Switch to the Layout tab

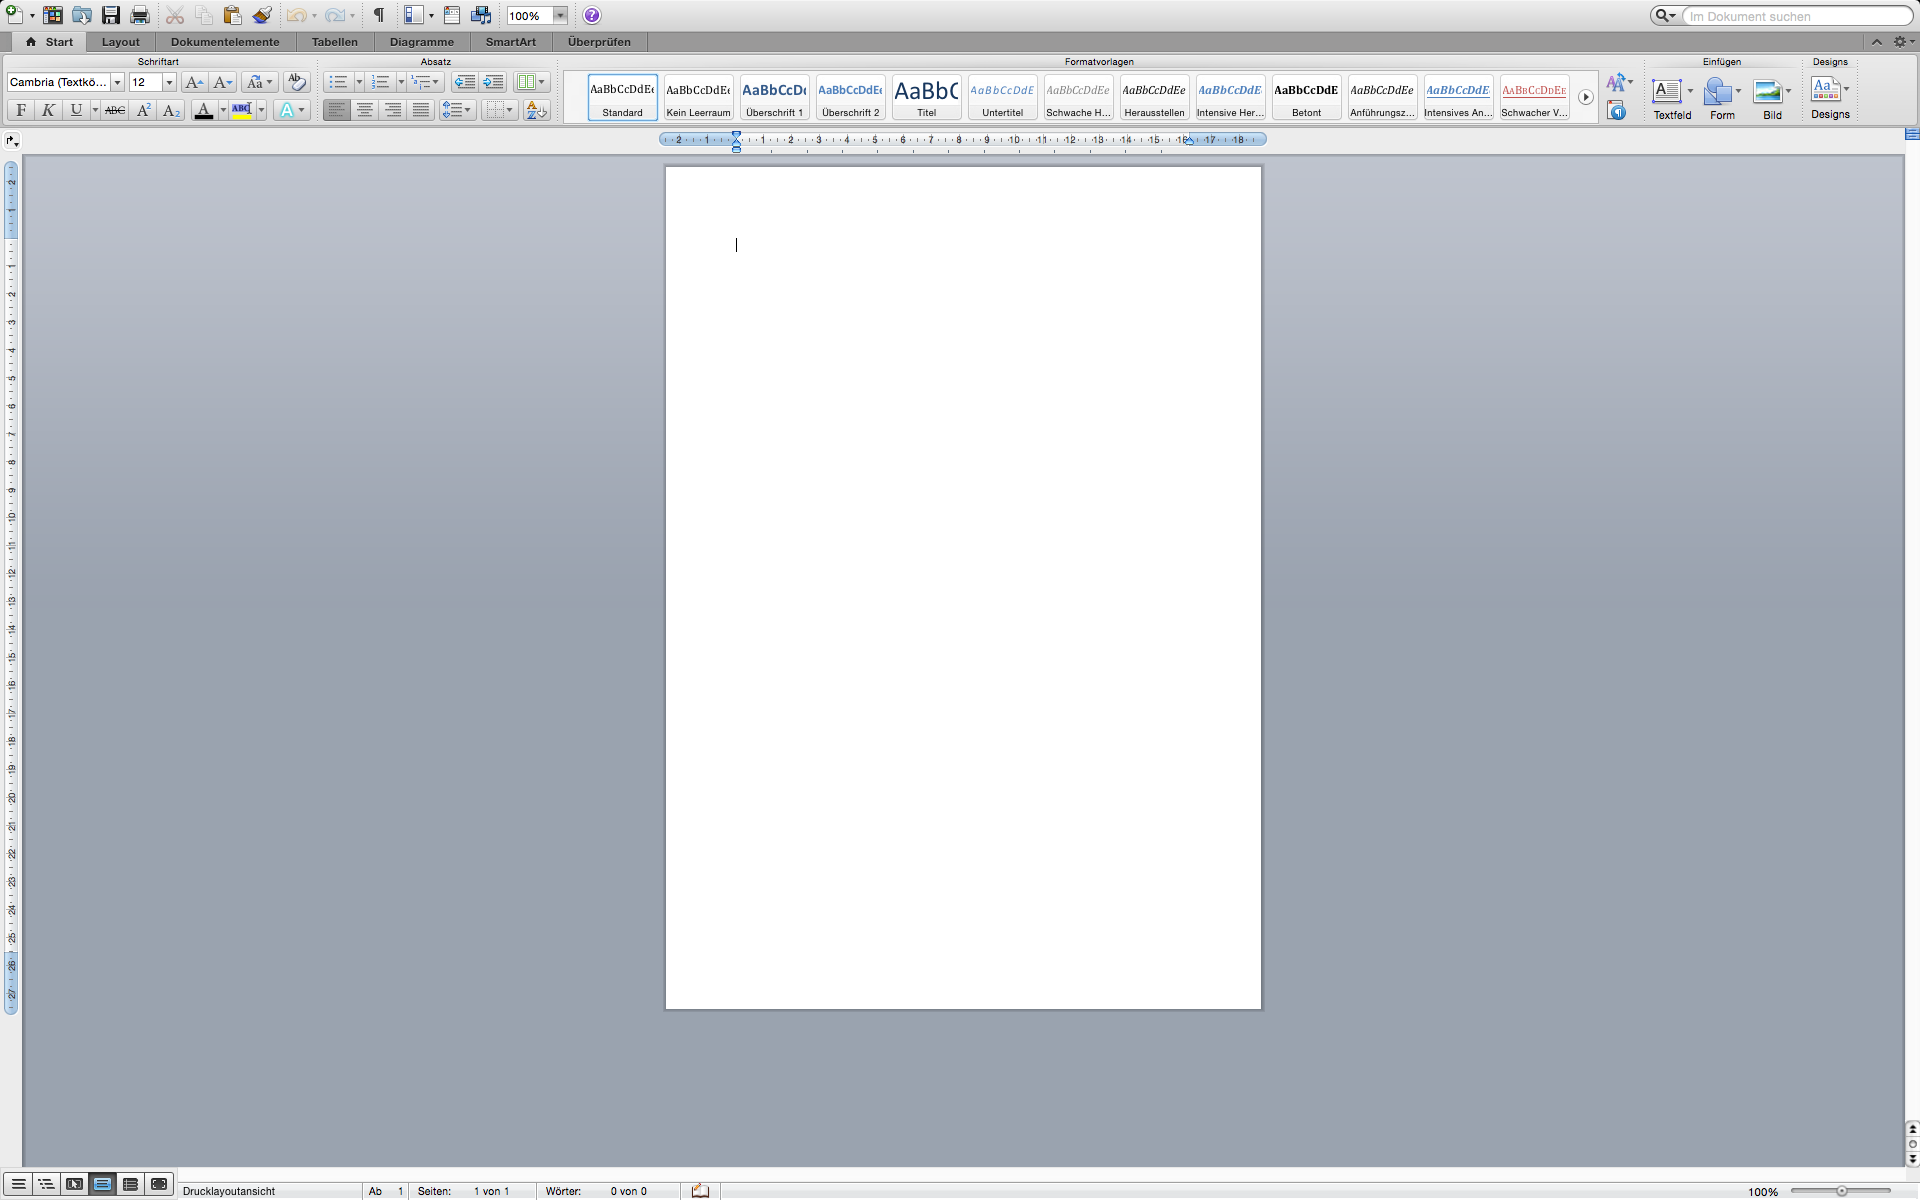coord(120,42)
